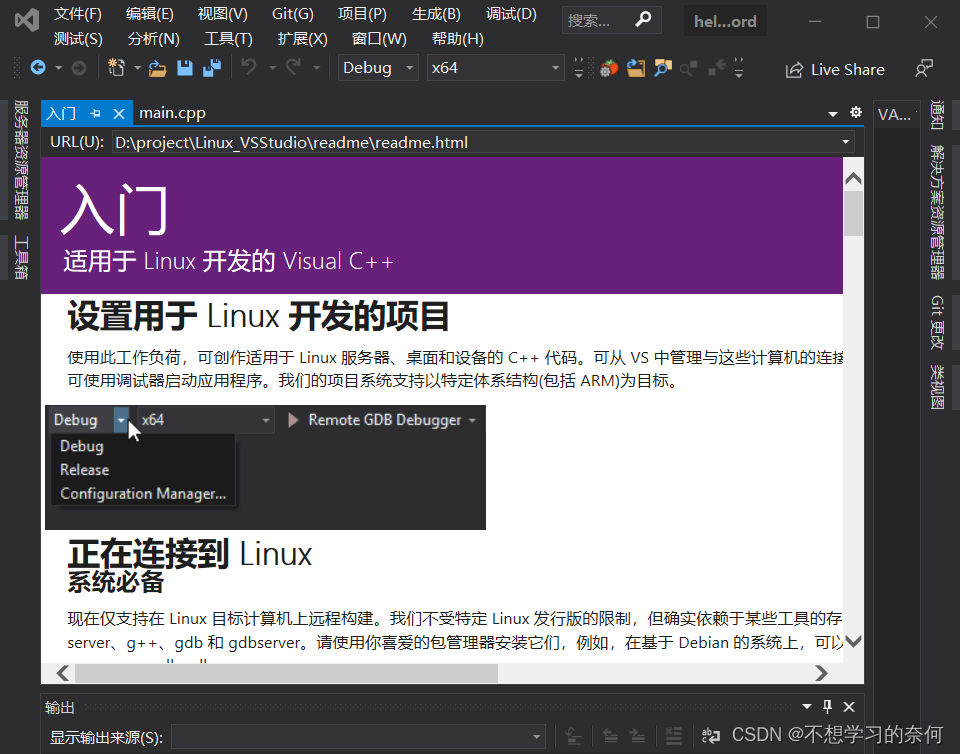
Task: Launch Visual Assist via the tomato icon
Action: pos(609,68)
